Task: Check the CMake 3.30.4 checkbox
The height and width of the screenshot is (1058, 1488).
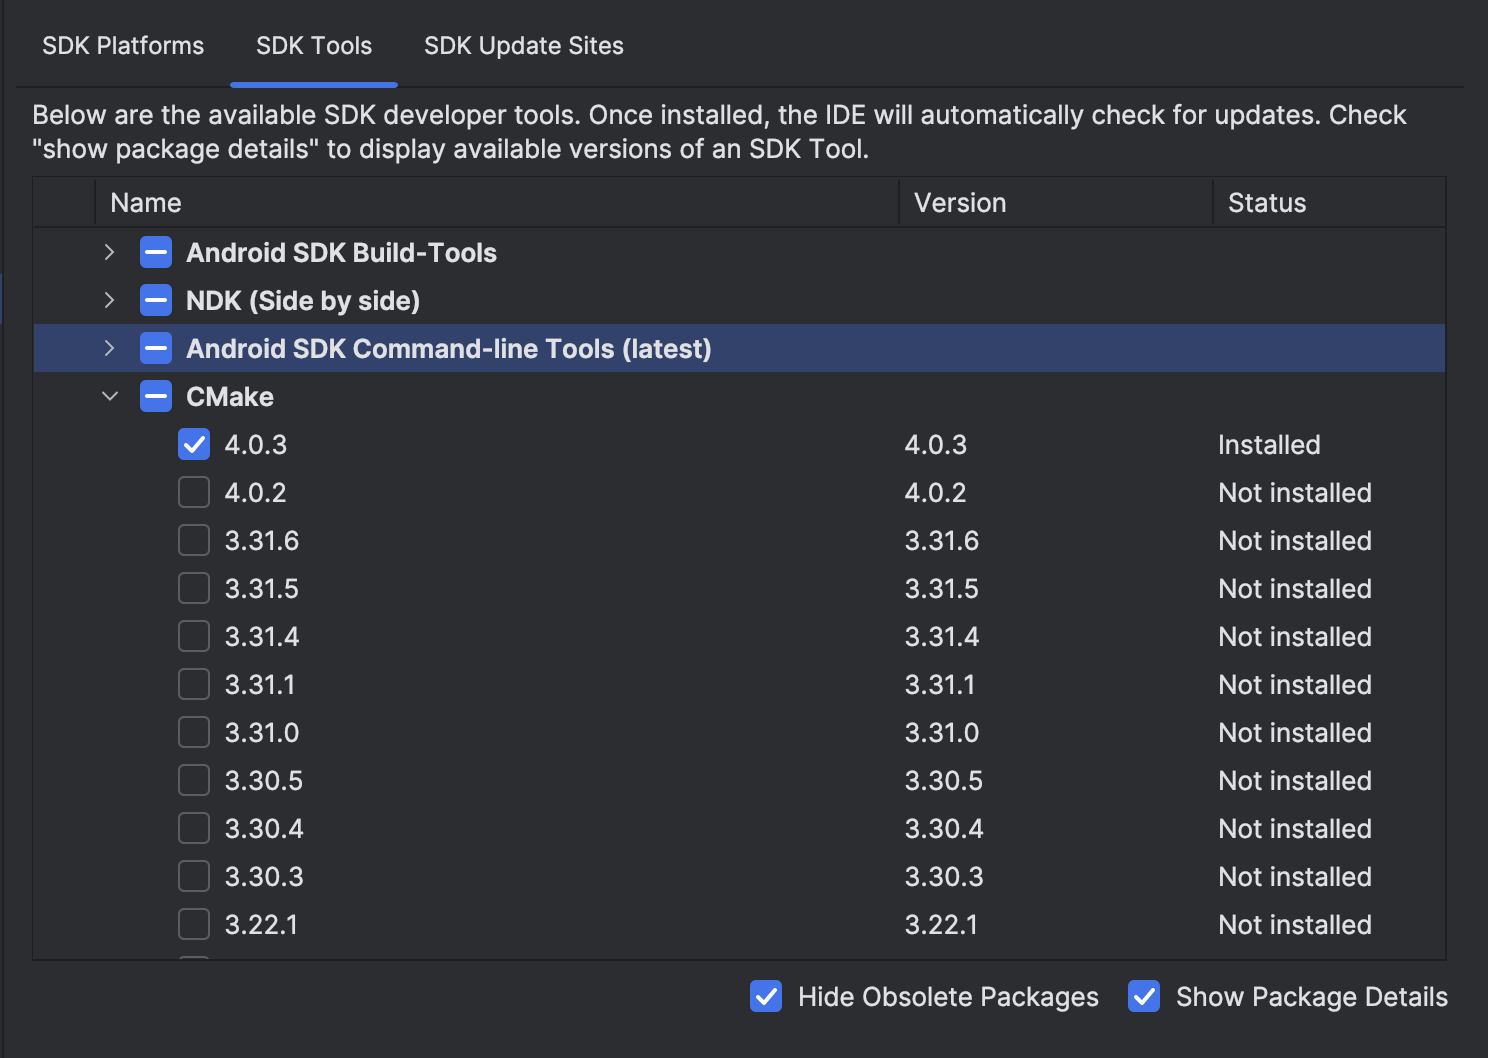Action: coord(194,829)
